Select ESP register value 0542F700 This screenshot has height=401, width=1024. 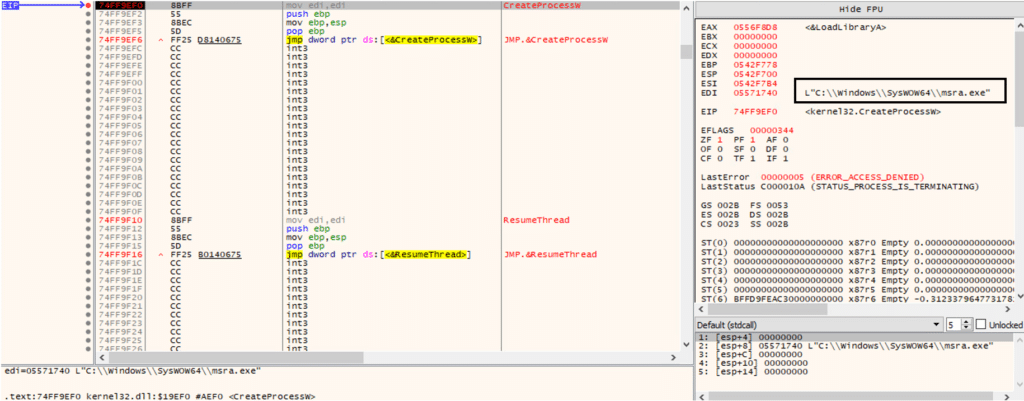coord(756,74)
